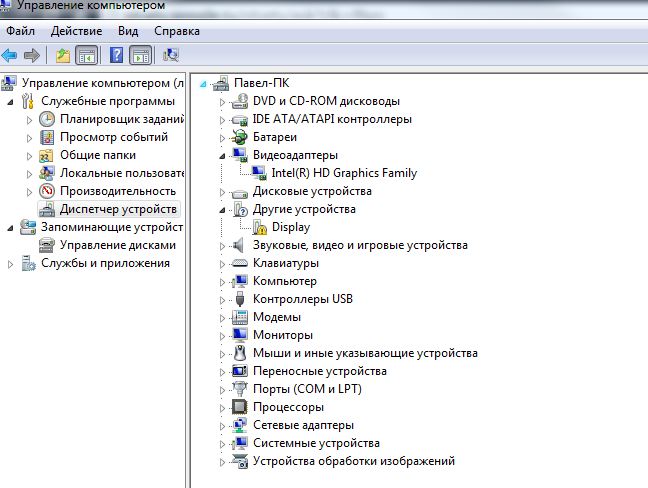Click the Intel(R) HD Graphics Family device icon
This screenshot has height=488, width=648.
point(259,173)
